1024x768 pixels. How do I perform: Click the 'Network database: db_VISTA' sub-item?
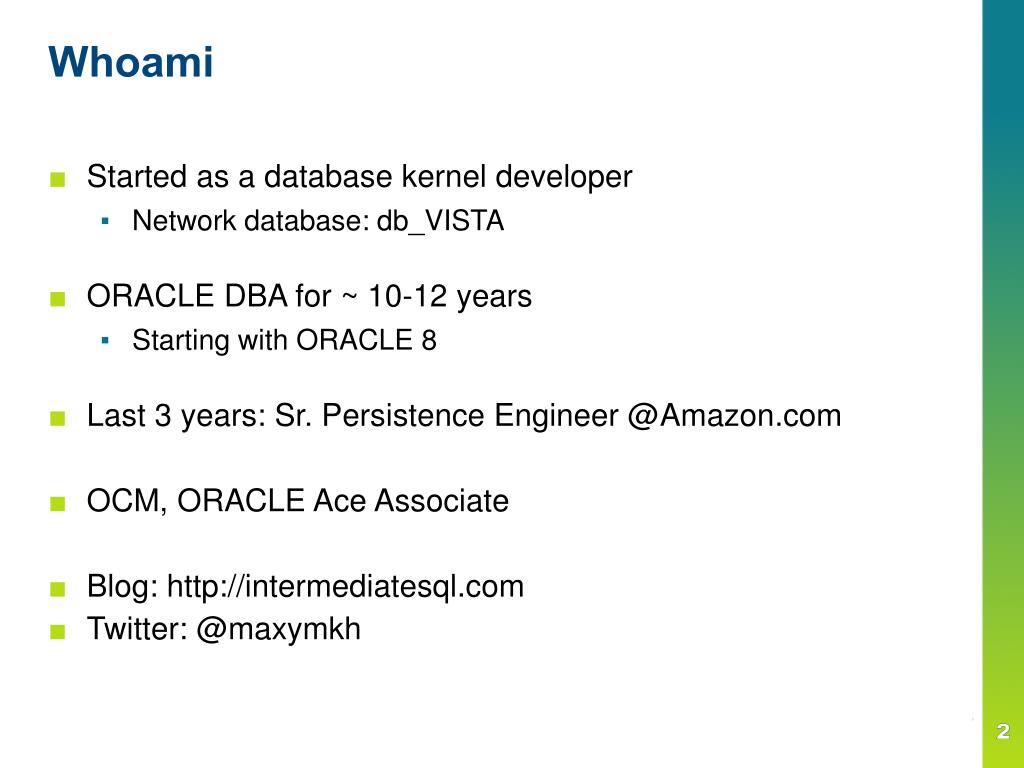[318, 221]
